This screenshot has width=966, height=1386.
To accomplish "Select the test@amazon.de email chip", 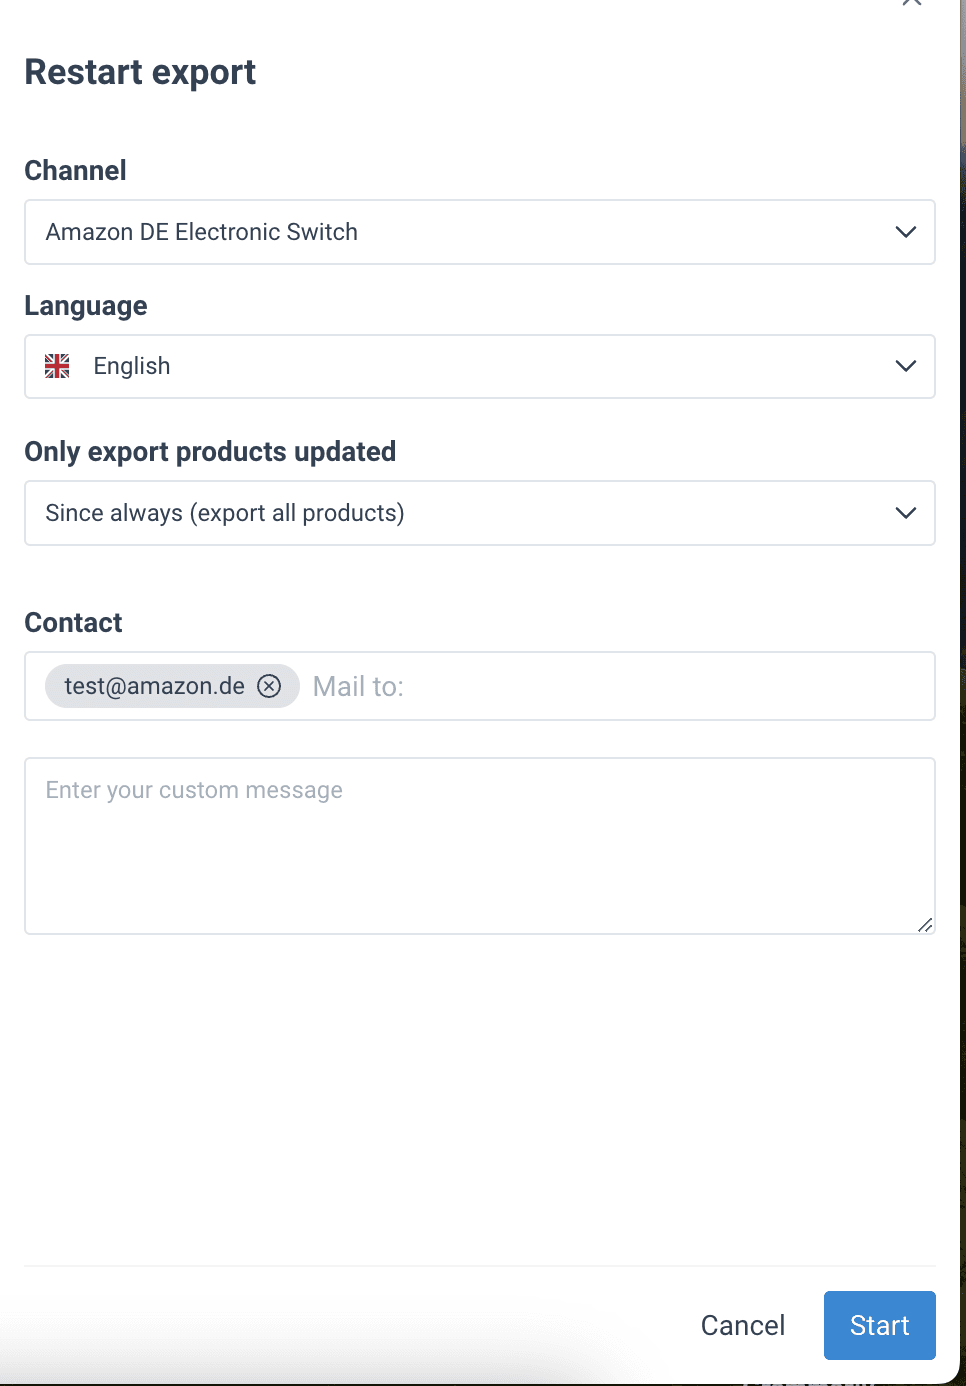I will point(155,686).
